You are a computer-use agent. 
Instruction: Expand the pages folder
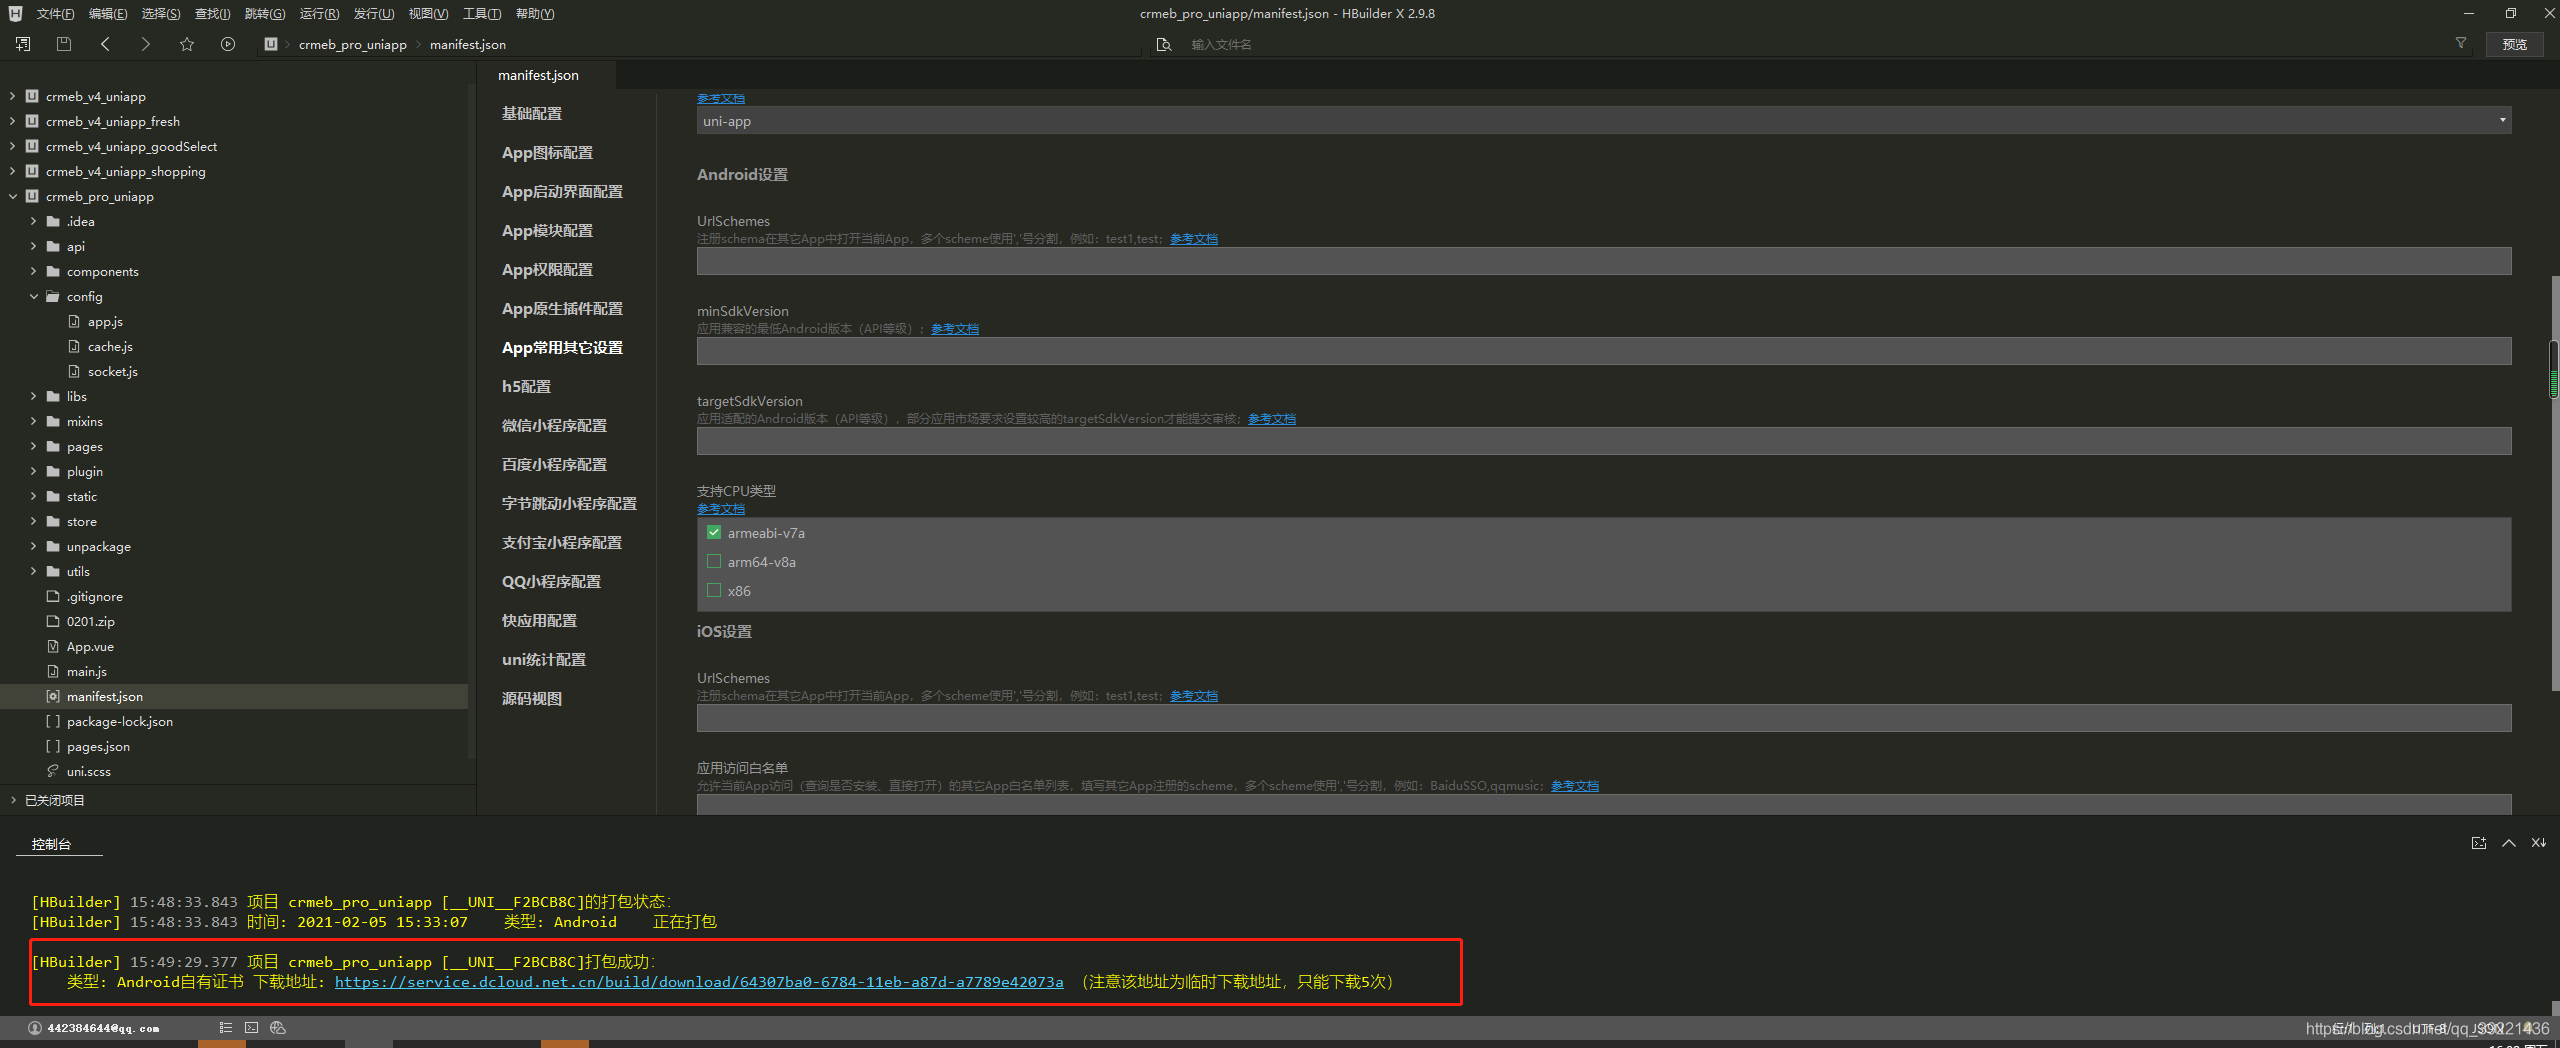coord(33,446)
